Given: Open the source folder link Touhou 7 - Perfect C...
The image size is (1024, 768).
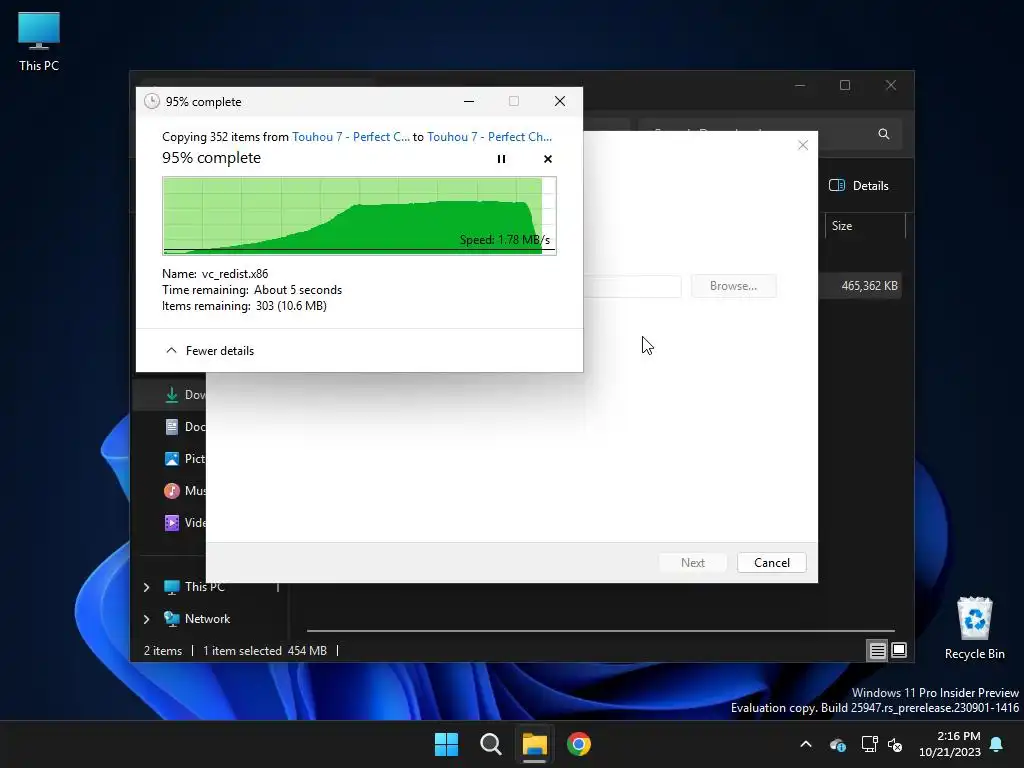Looking at the screenshot, I should click(351, 136).
